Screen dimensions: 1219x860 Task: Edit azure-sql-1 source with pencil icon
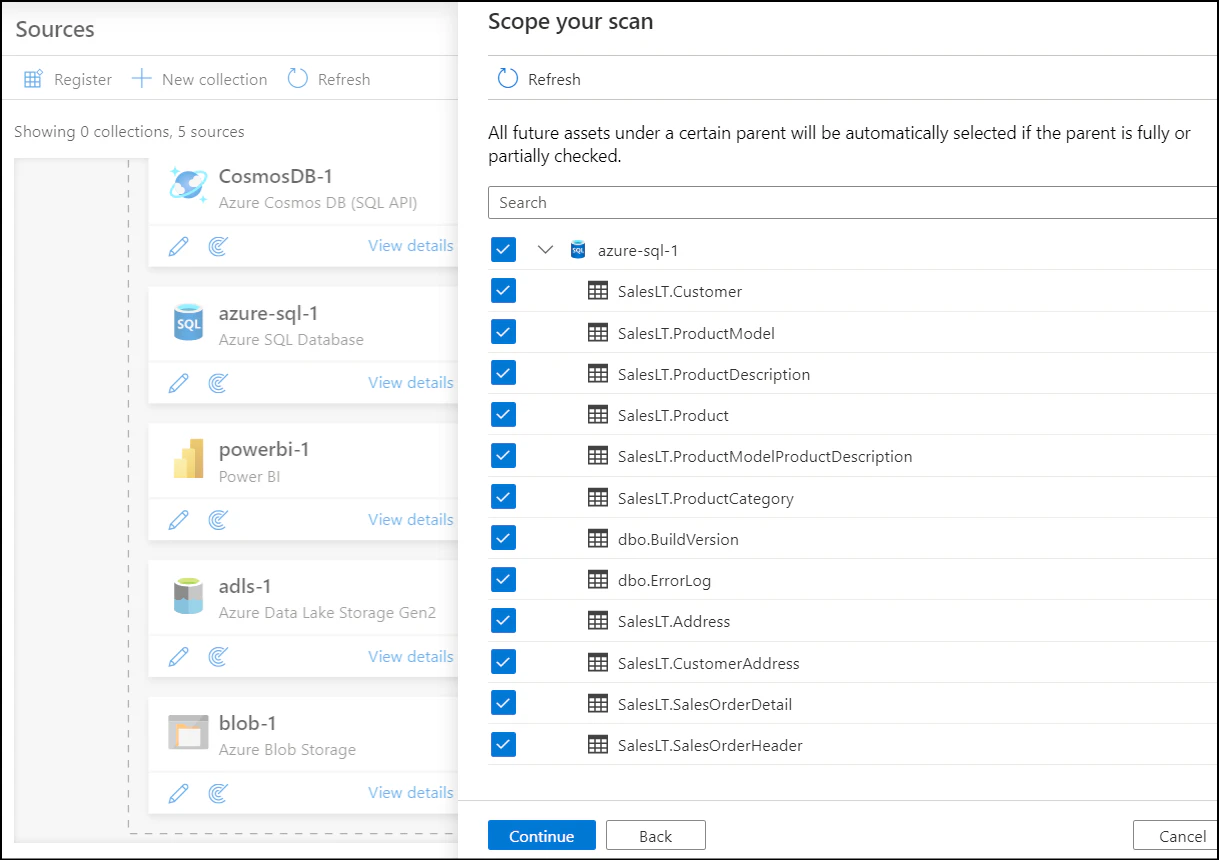[179, 383]
